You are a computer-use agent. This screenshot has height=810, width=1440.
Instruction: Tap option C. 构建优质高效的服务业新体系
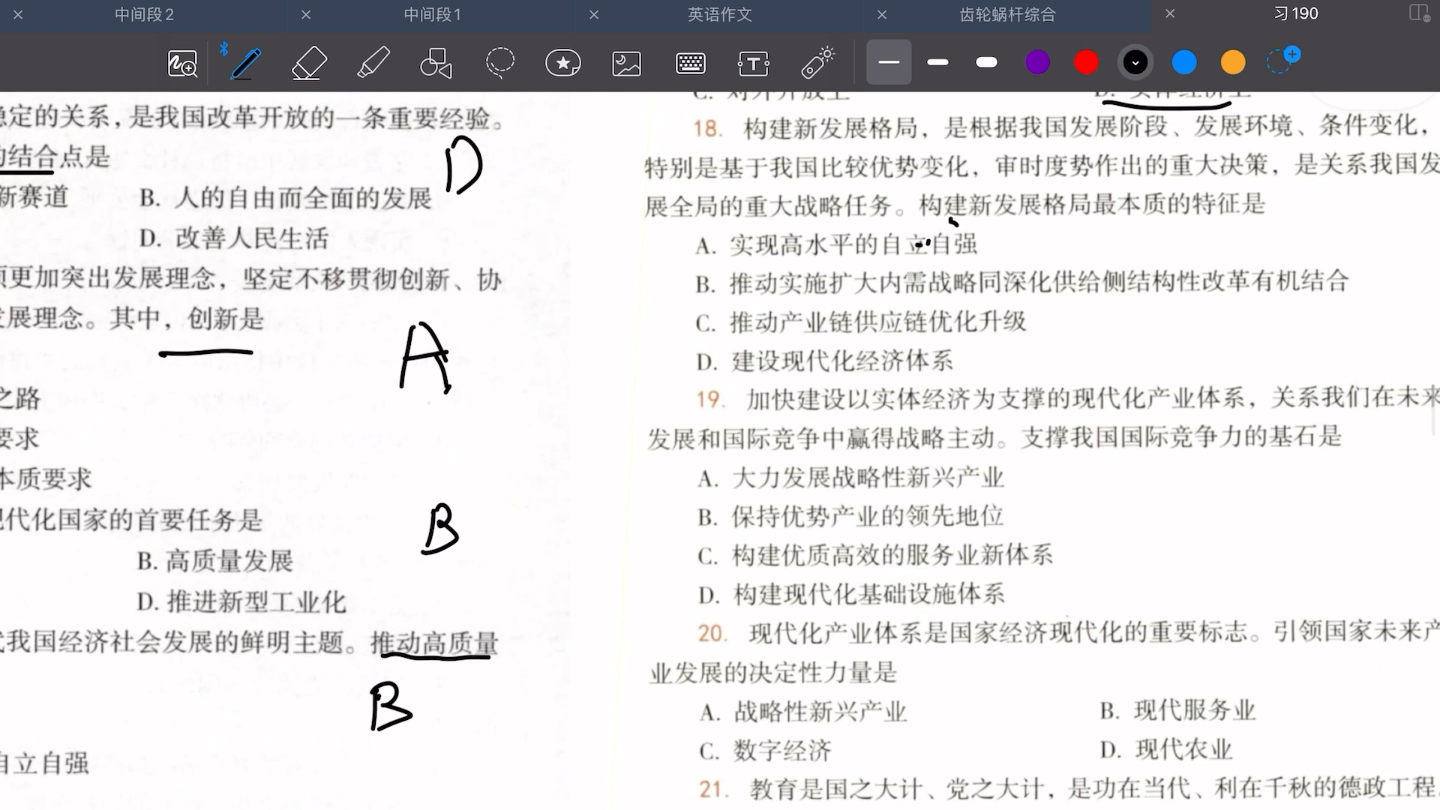pyautogui.click(x=875, y=555)
